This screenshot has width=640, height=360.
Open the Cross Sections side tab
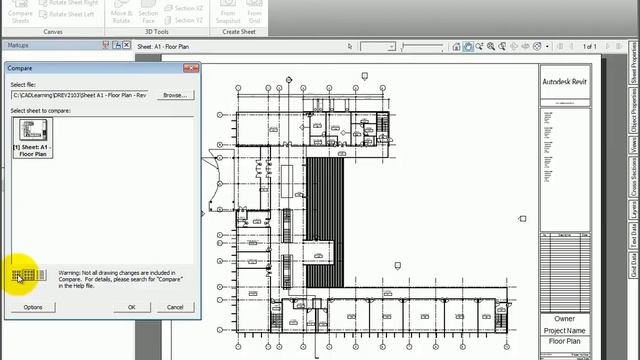tap(633, 178)
